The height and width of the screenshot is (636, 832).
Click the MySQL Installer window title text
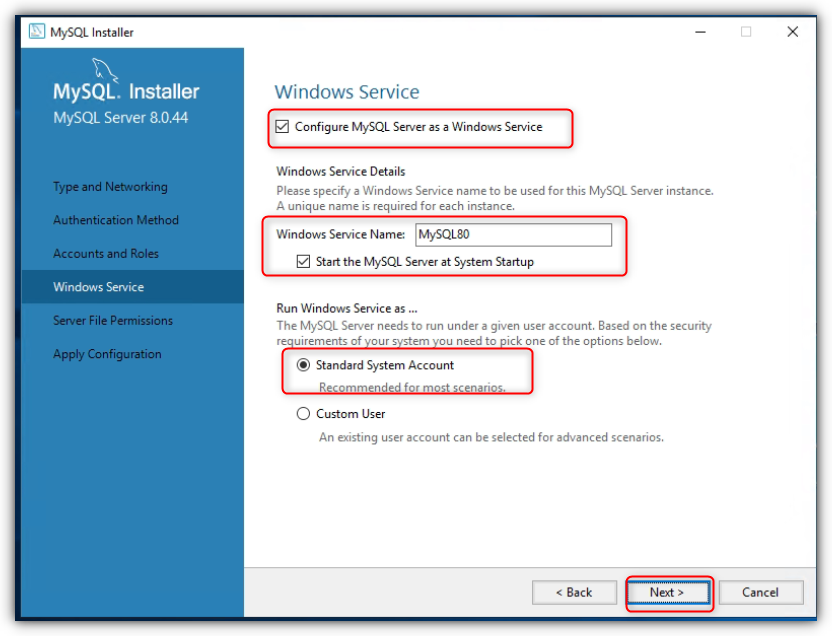(92, 32)
